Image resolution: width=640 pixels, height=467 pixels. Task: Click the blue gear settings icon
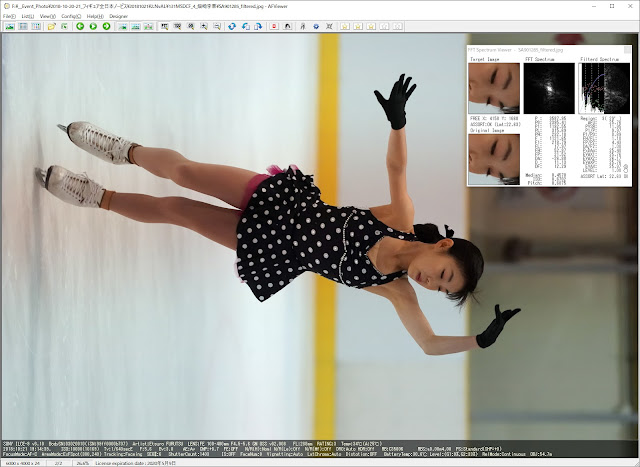tap(316, 26)
